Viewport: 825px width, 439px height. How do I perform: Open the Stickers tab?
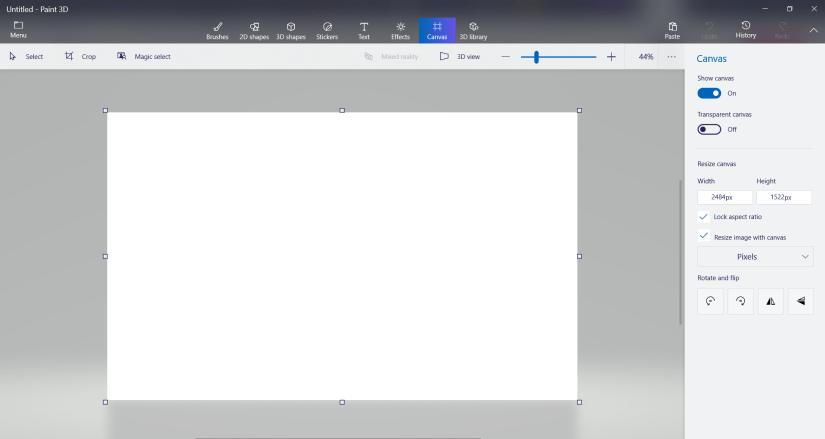click(x=327, y=31)
